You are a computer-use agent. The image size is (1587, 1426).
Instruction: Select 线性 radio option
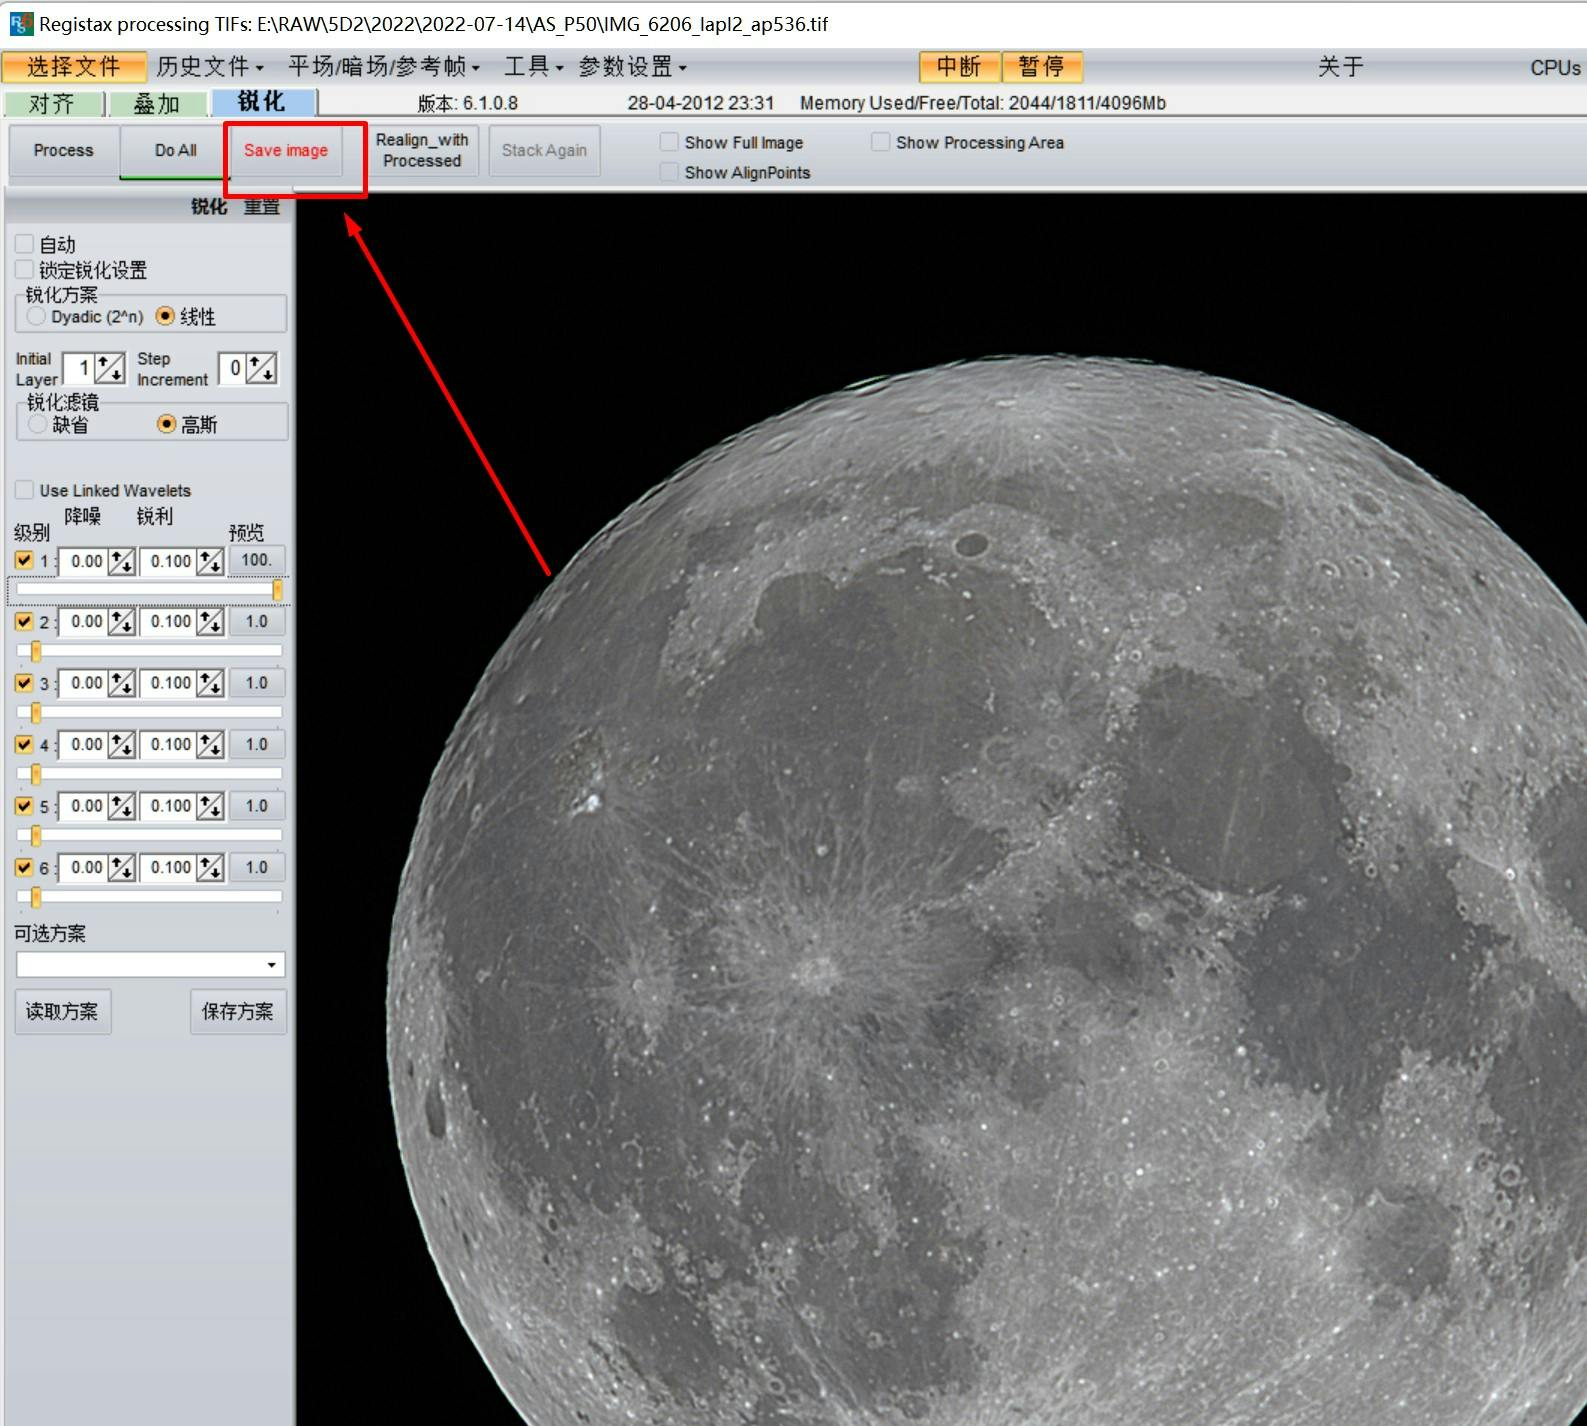(x=166, y=316)
